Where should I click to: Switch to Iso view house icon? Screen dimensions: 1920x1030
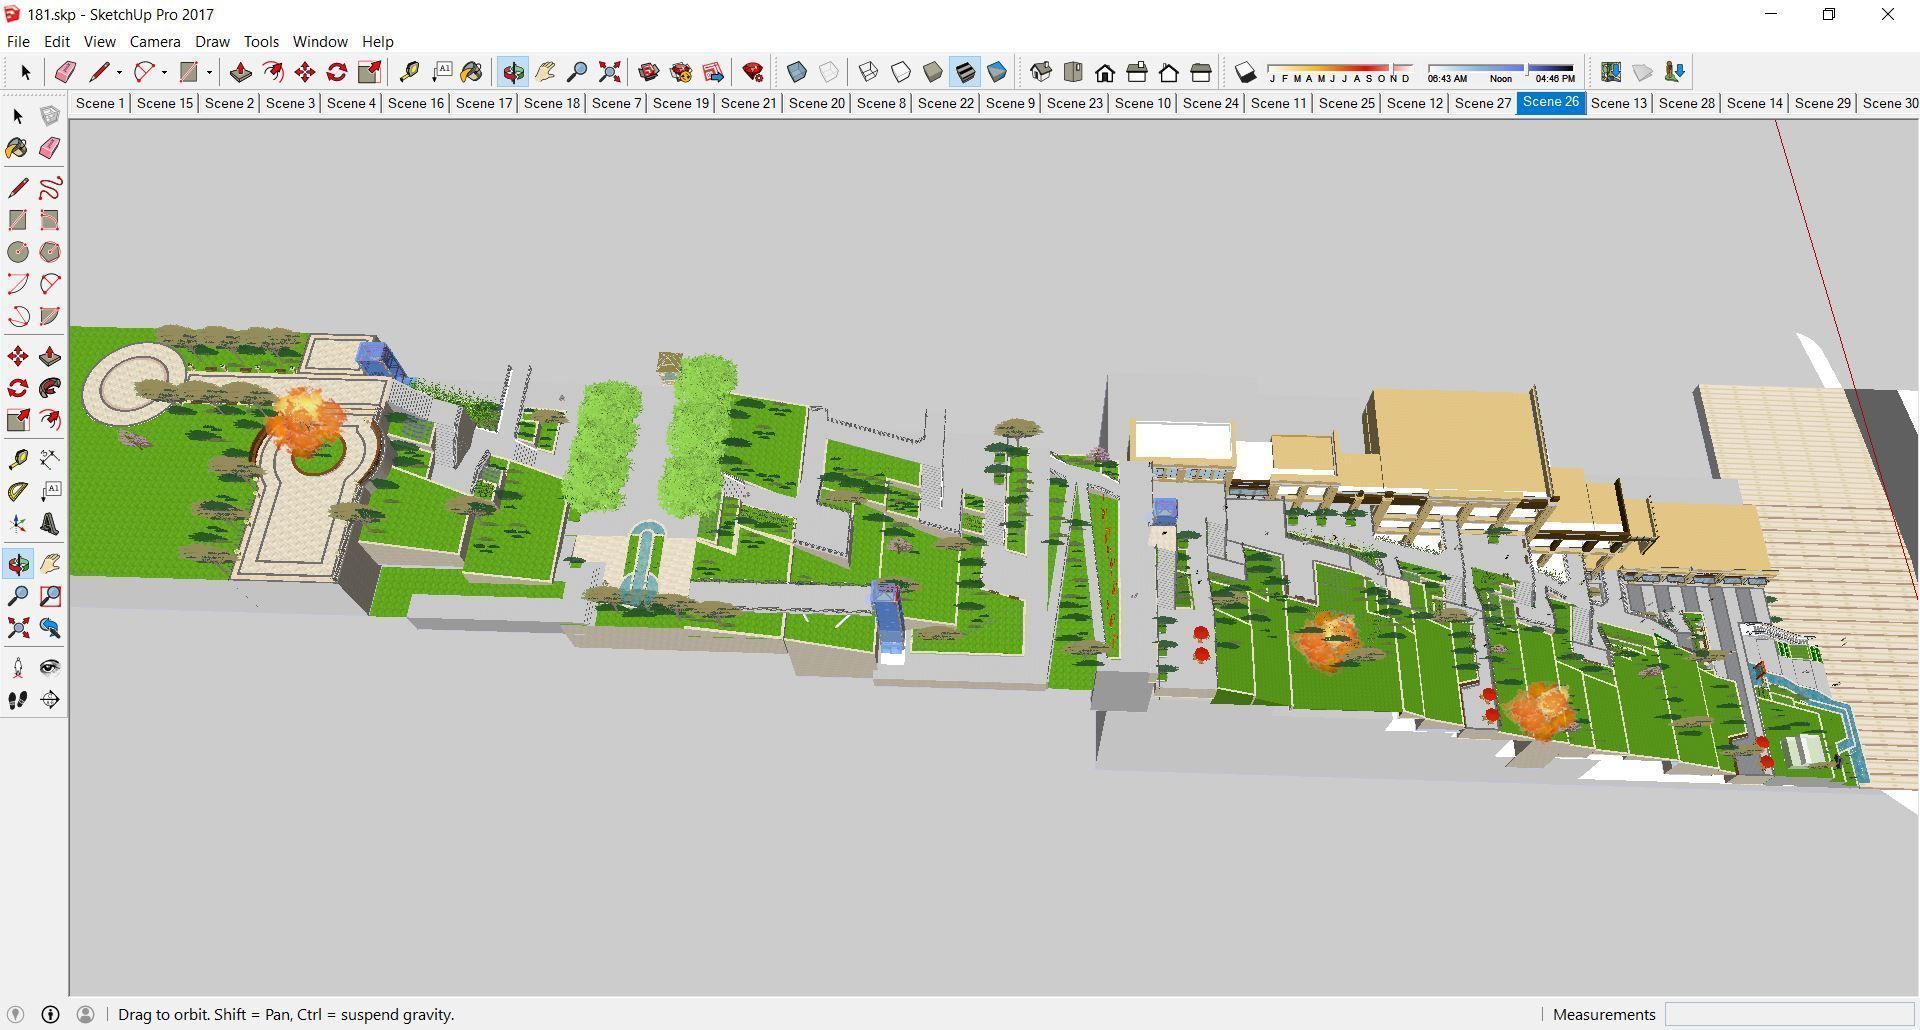pos(1041,72)
